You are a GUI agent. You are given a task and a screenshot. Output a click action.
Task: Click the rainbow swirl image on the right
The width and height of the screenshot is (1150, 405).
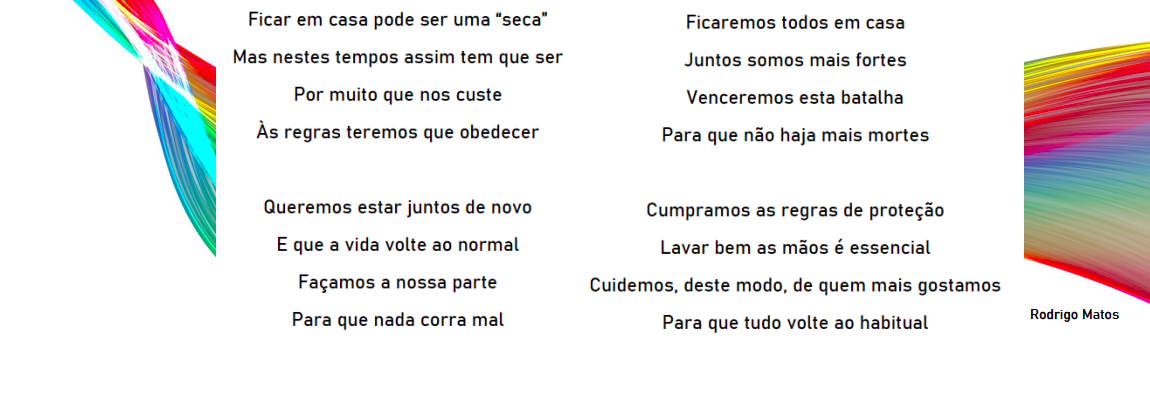pyautogui.click(x=1087, y=160)
